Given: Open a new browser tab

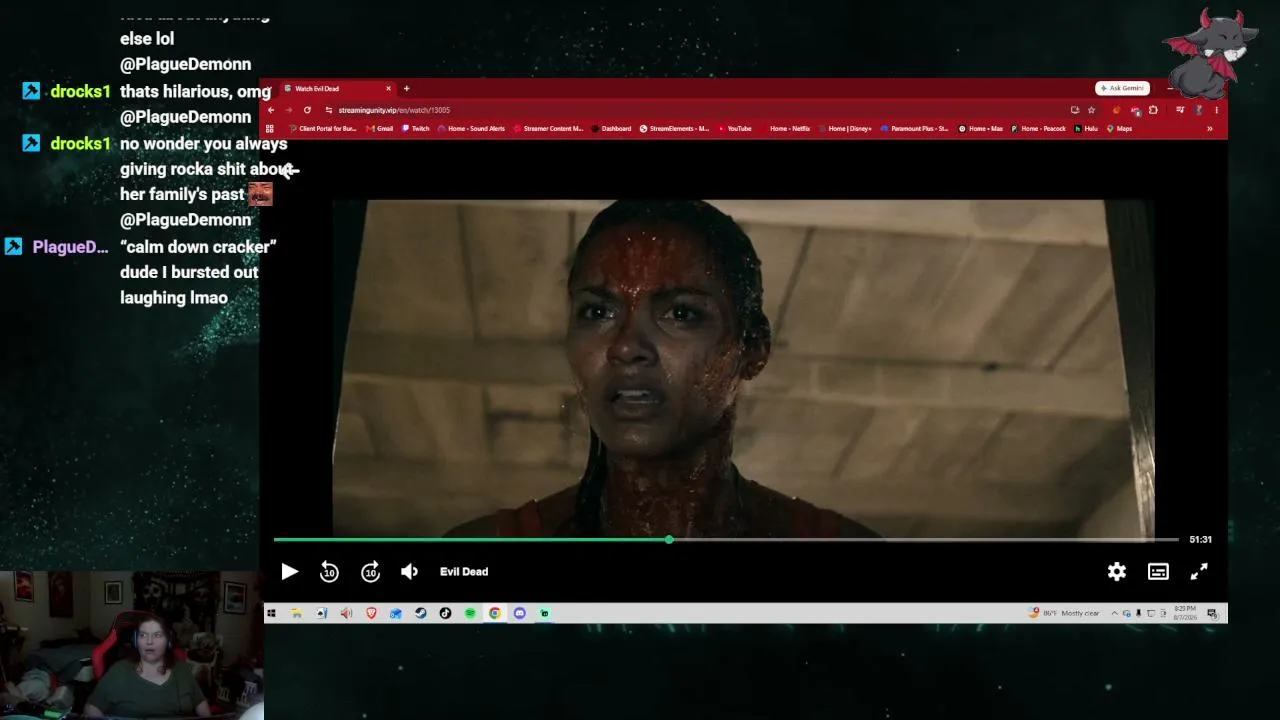Looking at the screenshot, I should coord(406,89).
